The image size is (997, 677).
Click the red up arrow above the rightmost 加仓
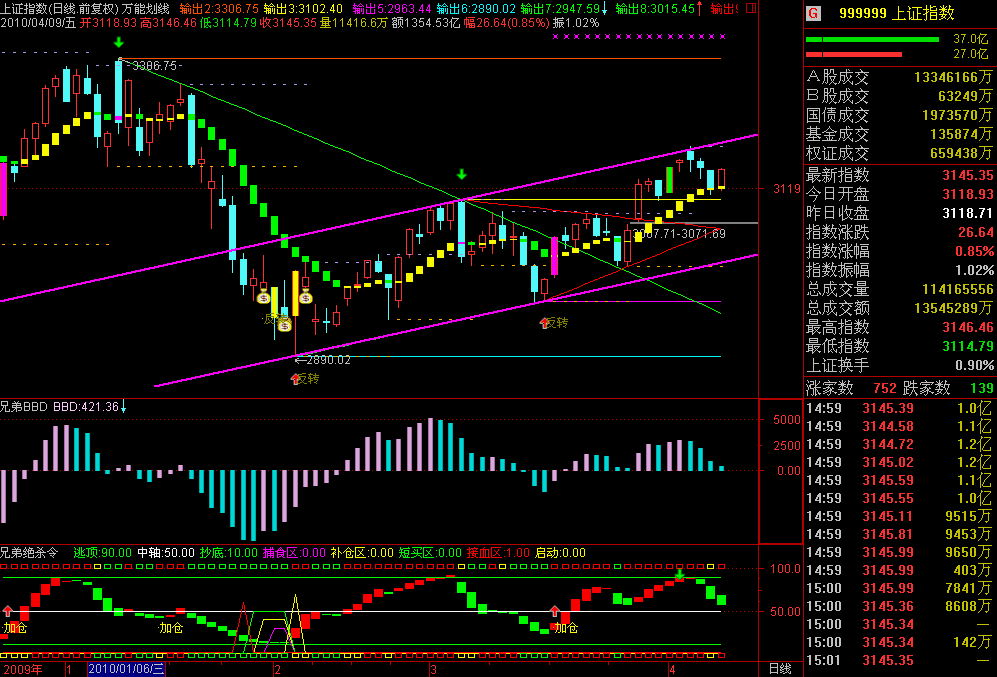pos(555,611)
